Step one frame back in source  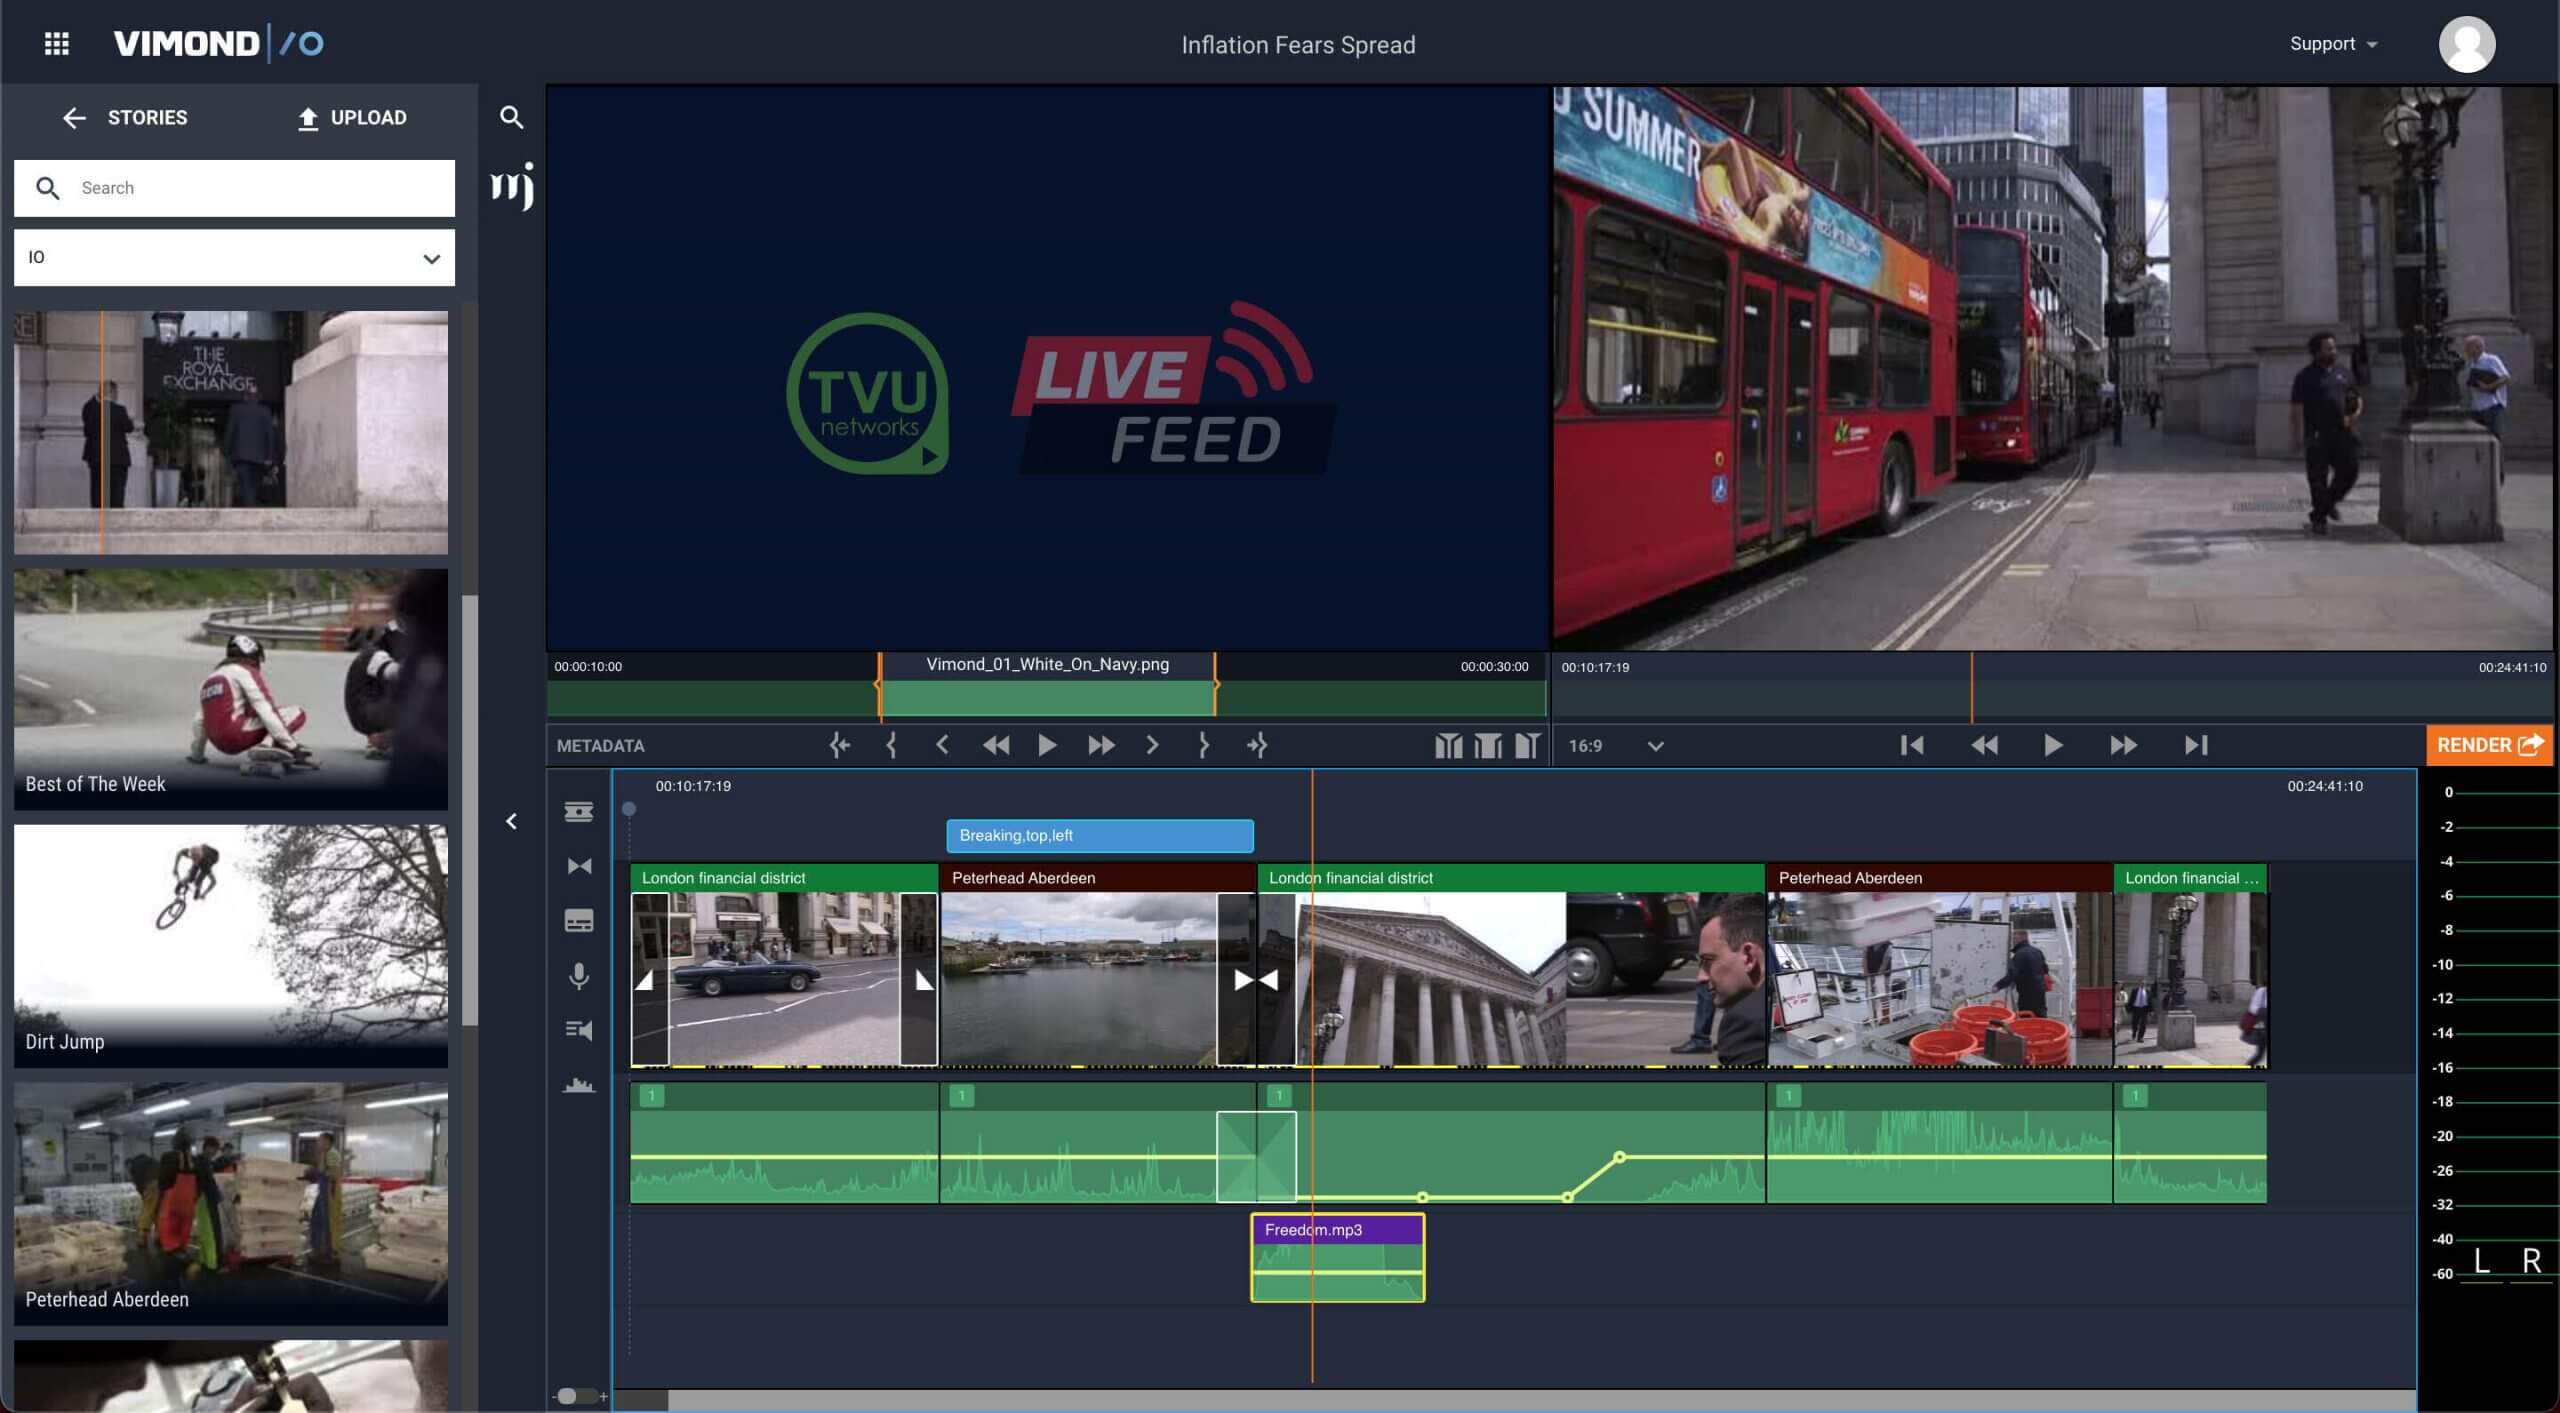coord(942,745)
